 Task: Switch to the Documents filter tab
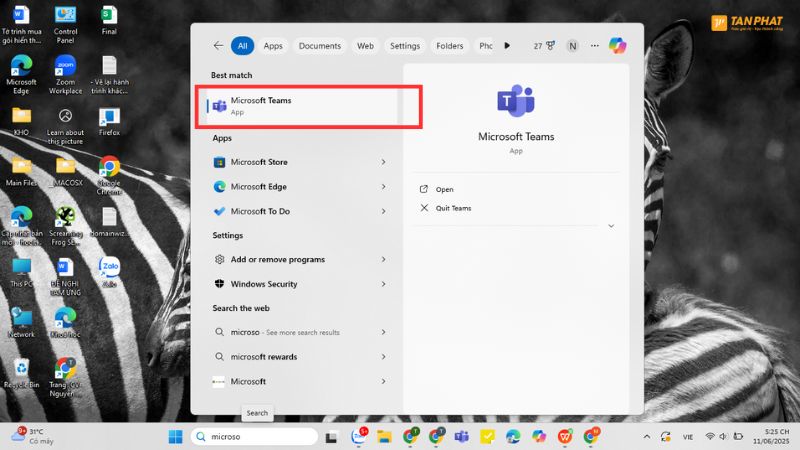coord(320,46)
